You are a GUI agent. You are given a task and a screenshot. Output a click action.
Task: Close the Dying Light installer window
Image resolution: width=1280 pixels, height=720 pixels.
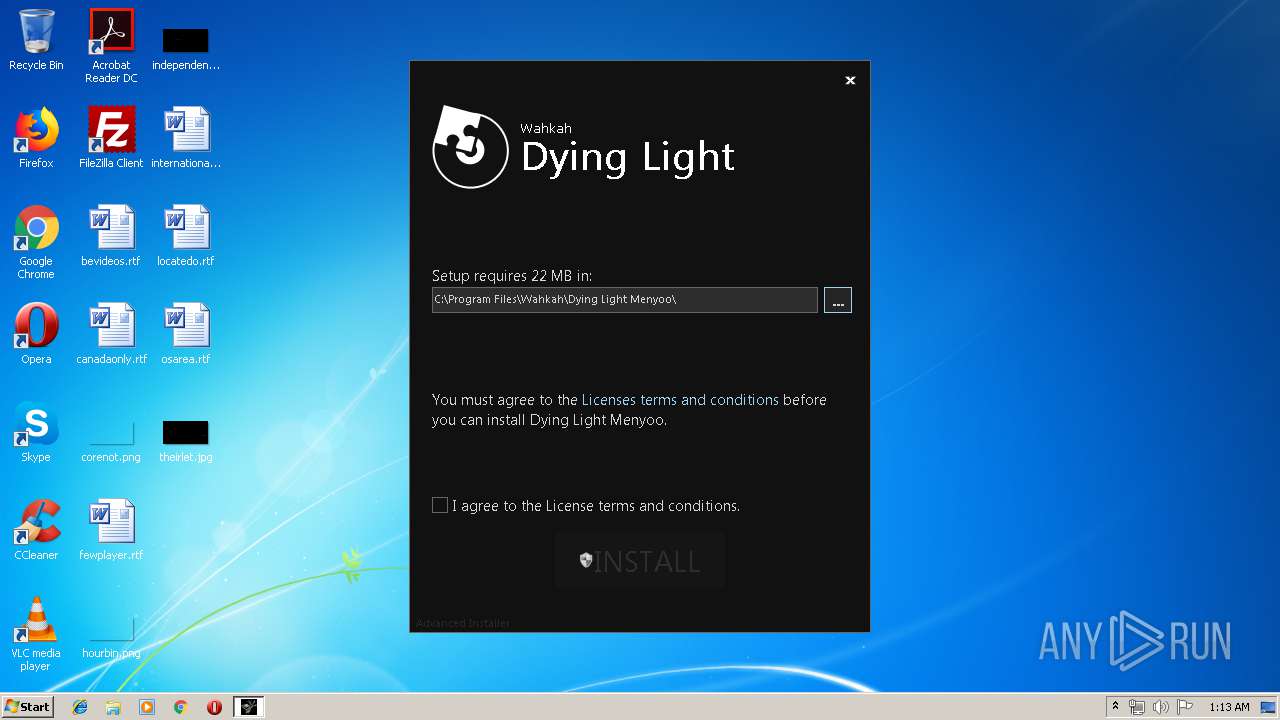[x=850, y=80]
